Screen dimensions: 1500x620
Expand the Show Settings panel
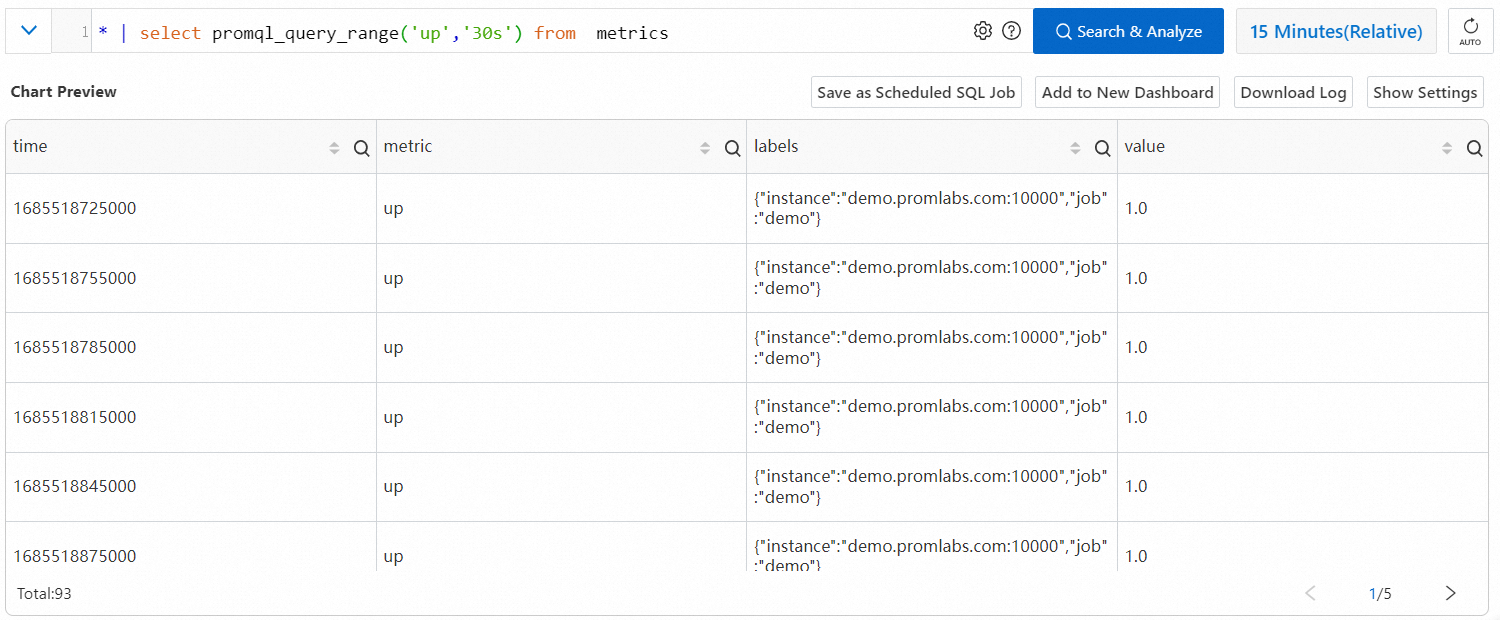point(1425,92)
